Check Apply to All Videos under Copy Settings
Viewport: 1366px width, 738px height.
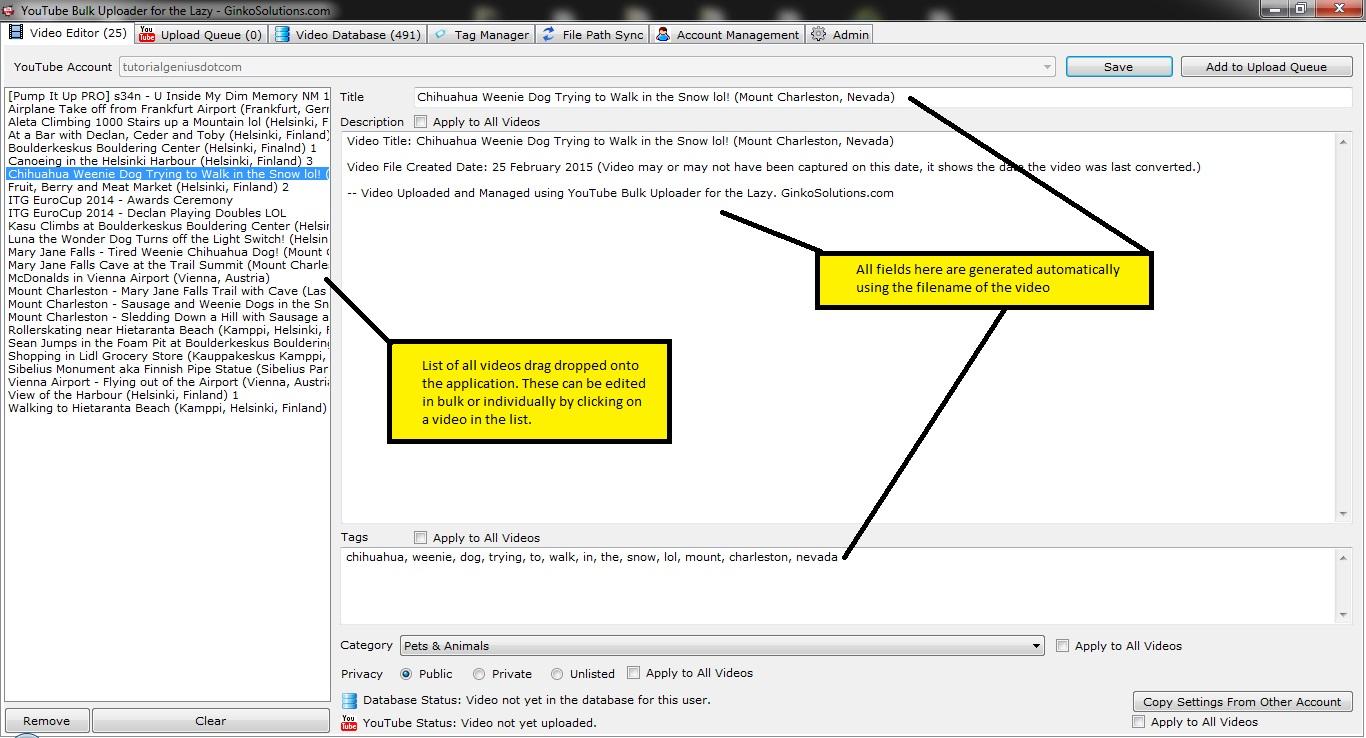[x=1138, y=721]
